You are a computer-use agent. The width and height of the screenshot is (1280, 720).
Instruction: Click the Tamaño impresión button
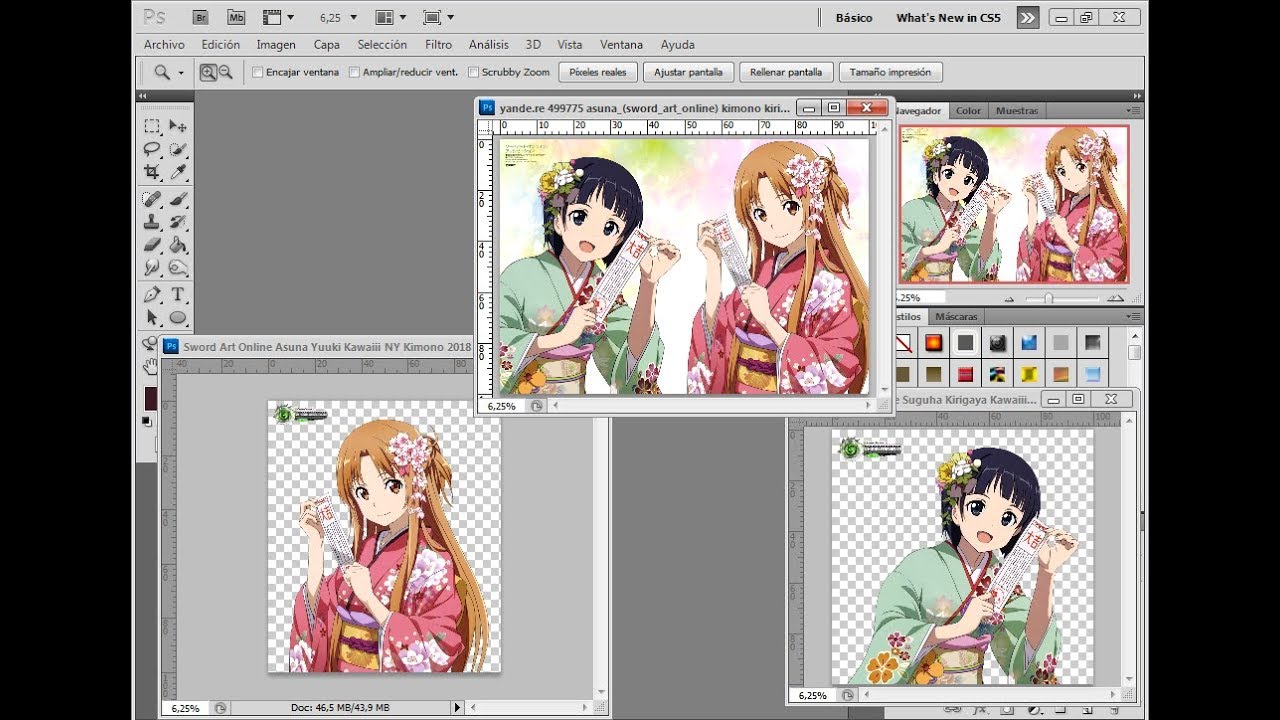[890, 72]
